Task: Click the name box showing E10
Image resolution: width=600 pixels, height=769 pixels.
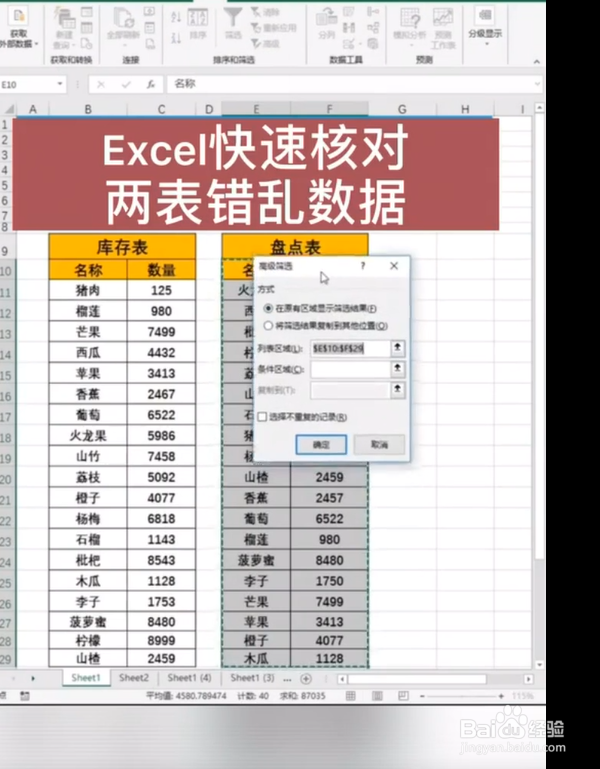Action: tap(27, 84)
